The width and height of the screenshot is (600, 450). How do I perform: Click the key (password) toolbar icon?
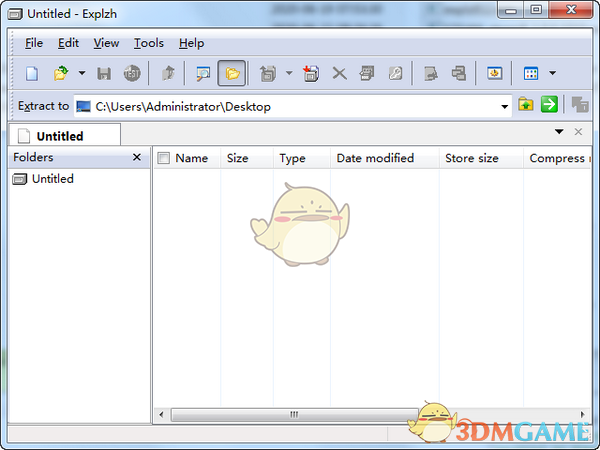[395, 73]
